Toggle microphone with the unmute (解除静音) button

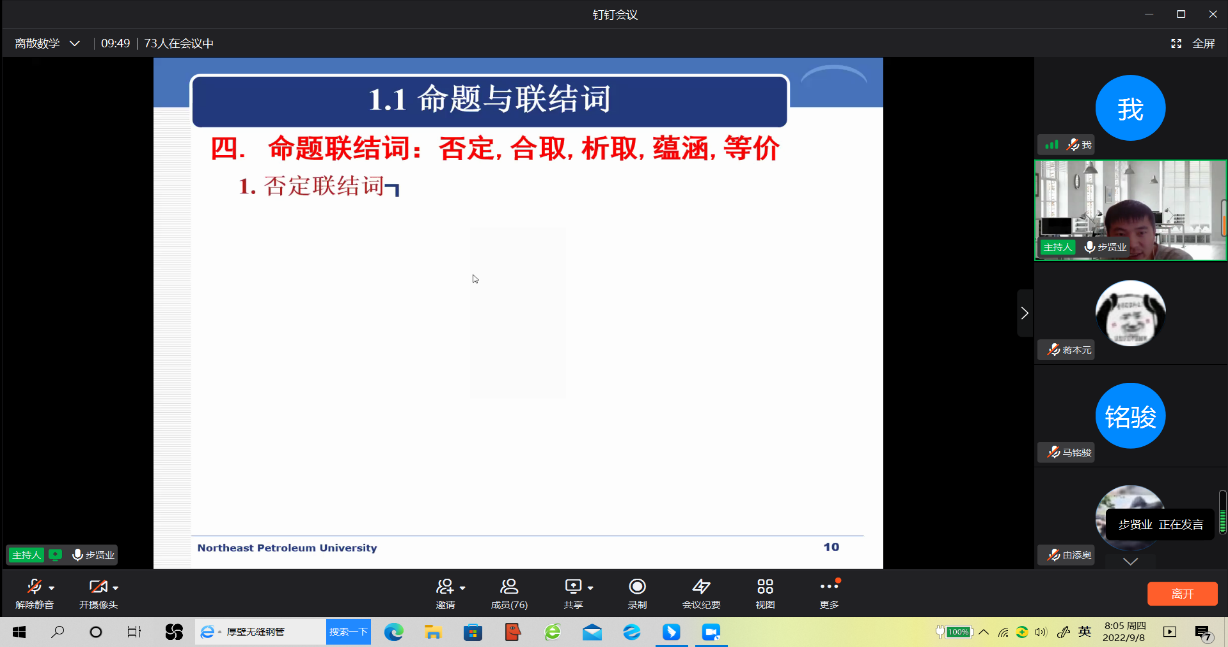point(34,587)
